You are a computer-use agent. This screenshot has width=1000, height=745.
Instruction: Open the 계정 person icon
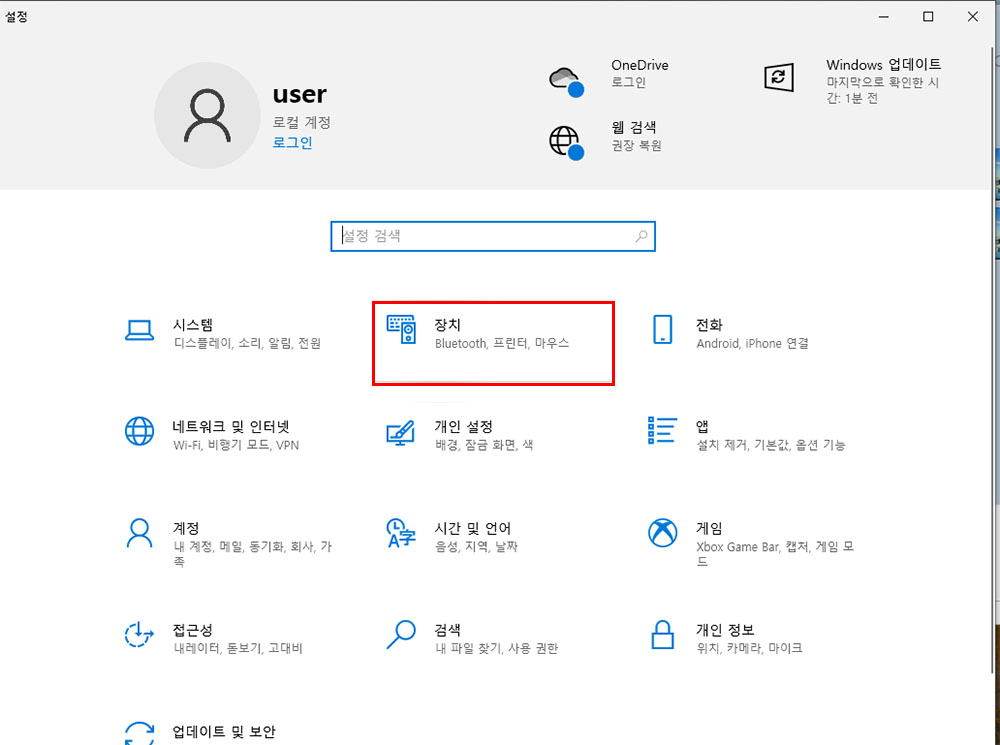pos(139,533)
